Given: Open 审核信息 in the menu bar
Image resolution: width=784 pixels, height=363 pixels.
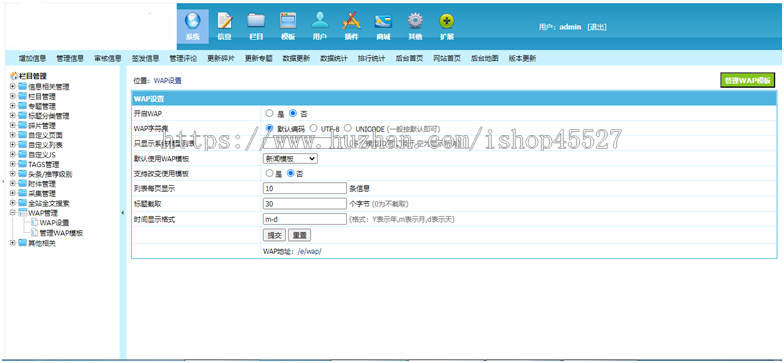Looking at the screenshot, I should coord(108,58).
